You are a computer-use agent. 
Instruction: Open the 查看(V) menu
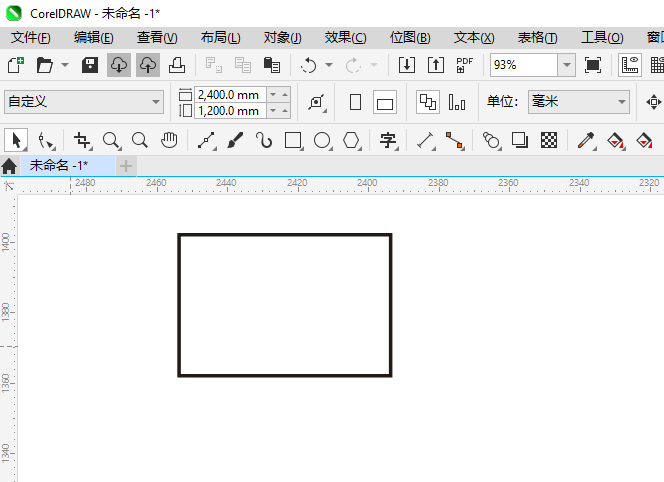click(157, 38)
